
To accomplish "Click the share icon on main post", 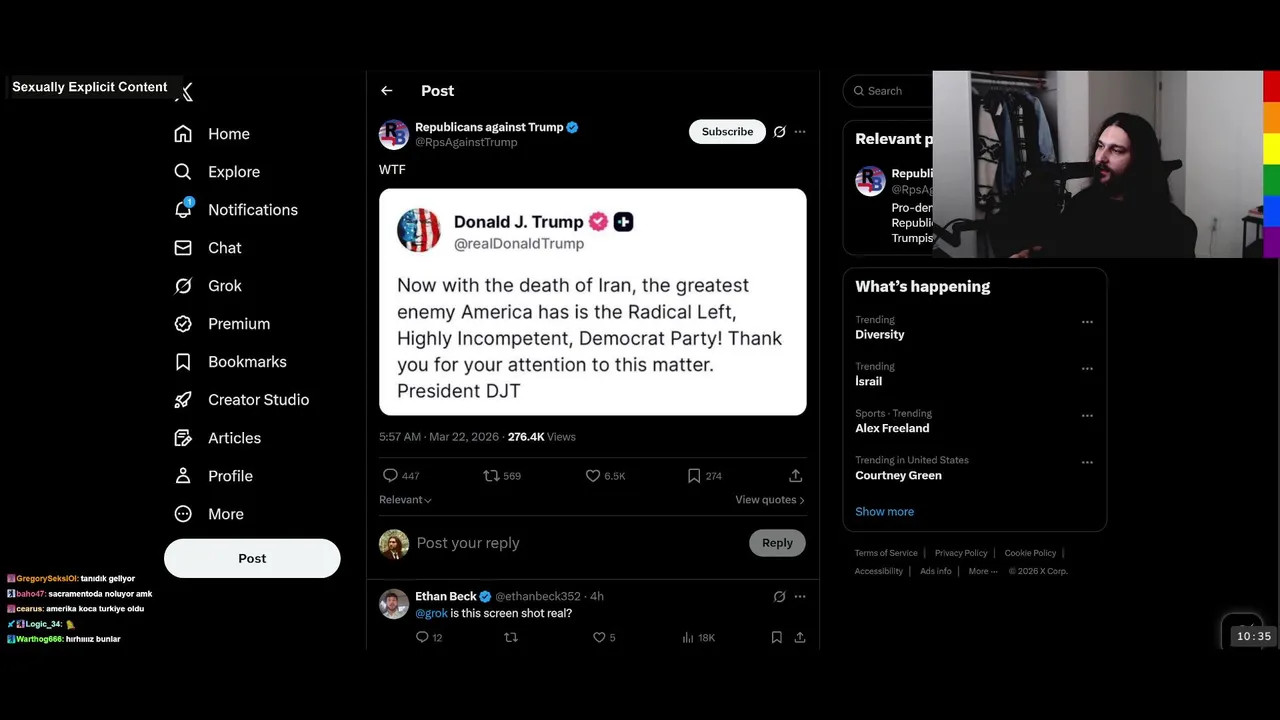I will [796, 476].
